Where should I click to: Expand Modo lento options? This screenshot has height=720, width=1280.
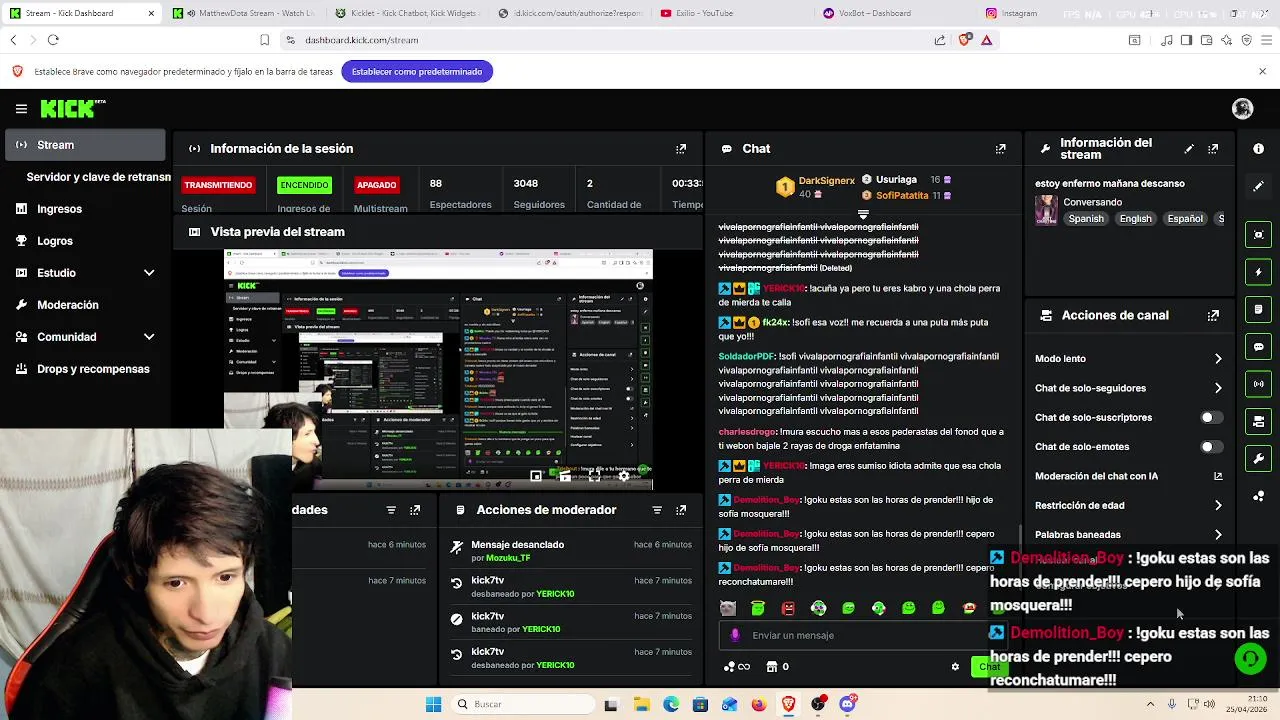[x=1218, y=359]
